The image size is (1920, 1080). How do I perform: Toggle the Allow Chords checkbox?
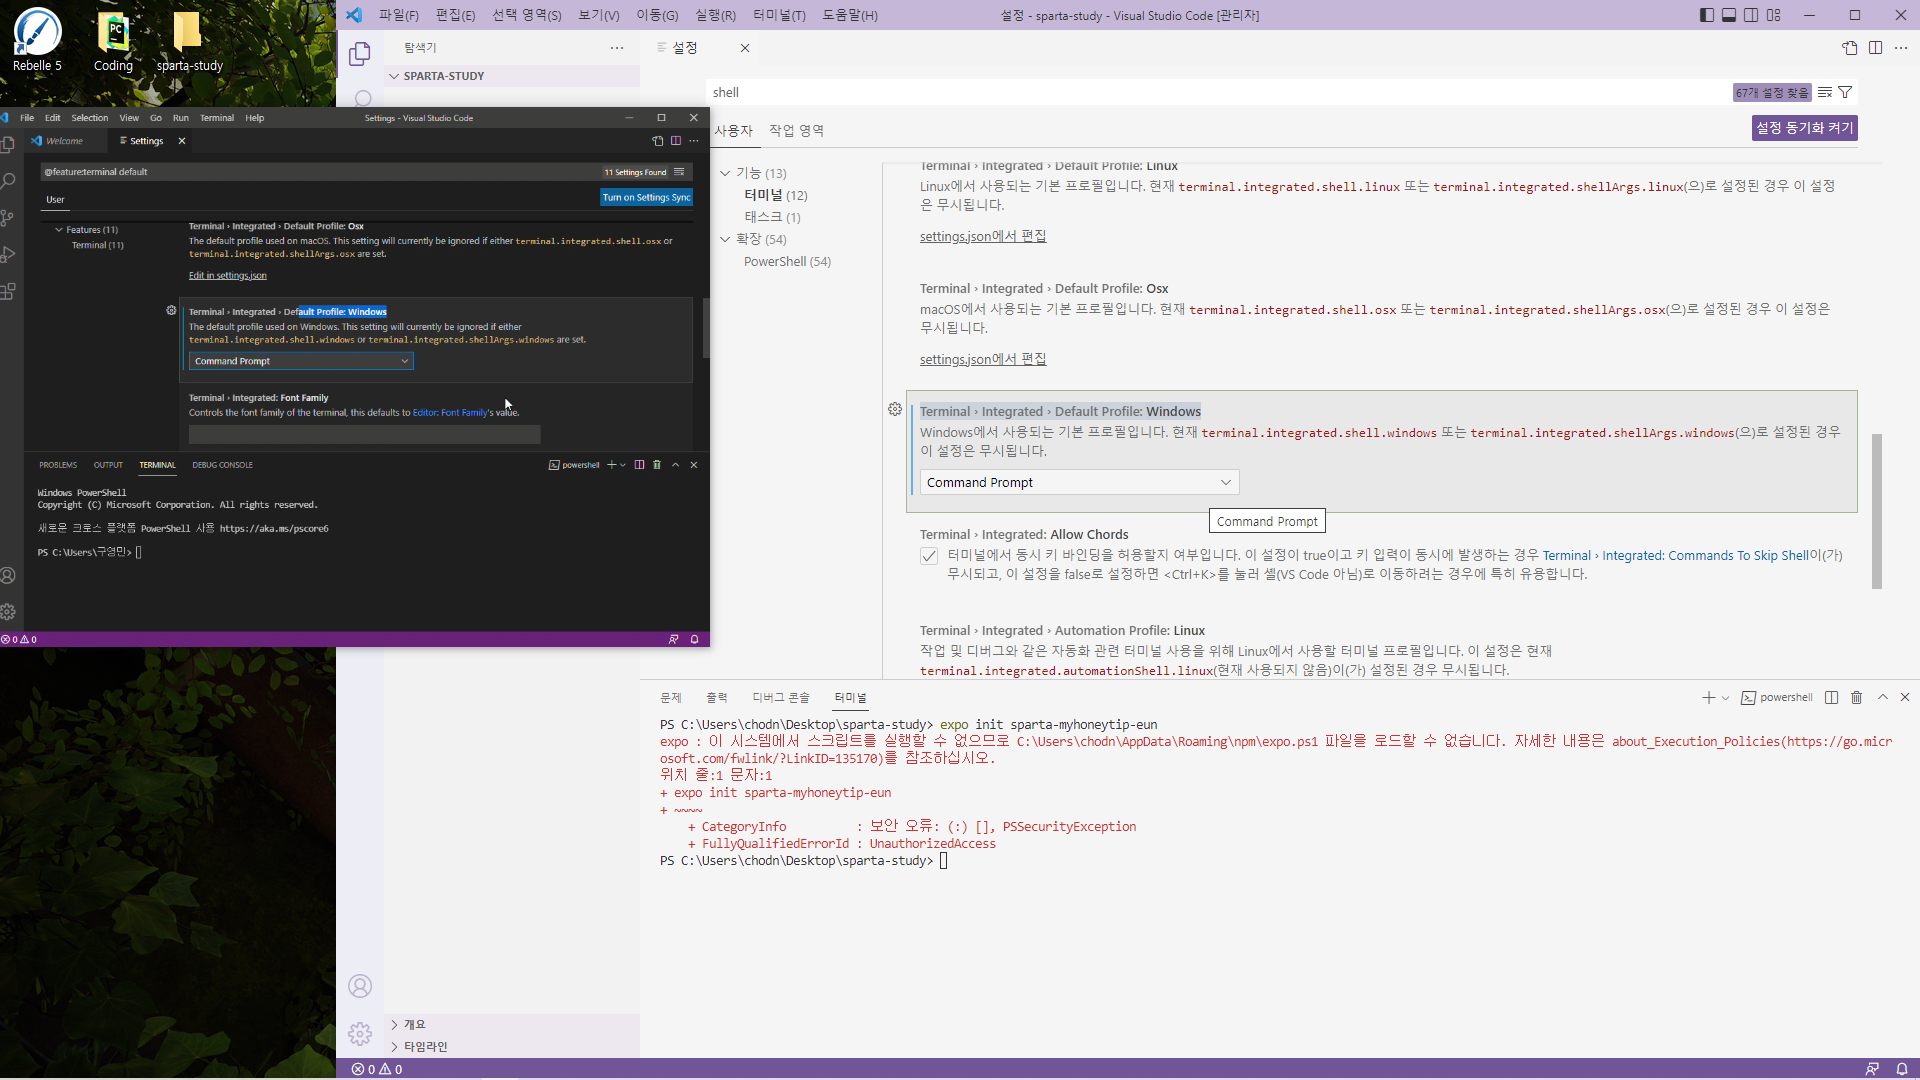point(929,556)
